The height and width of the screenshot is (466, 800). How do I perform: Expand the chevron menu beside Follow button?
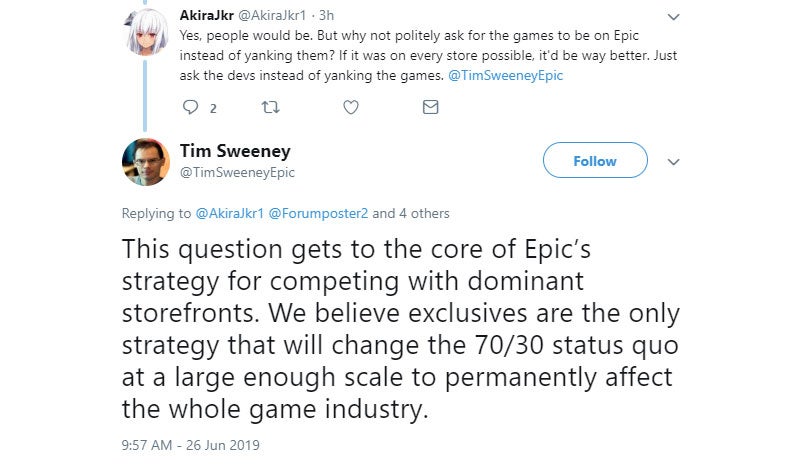point(674,161)
